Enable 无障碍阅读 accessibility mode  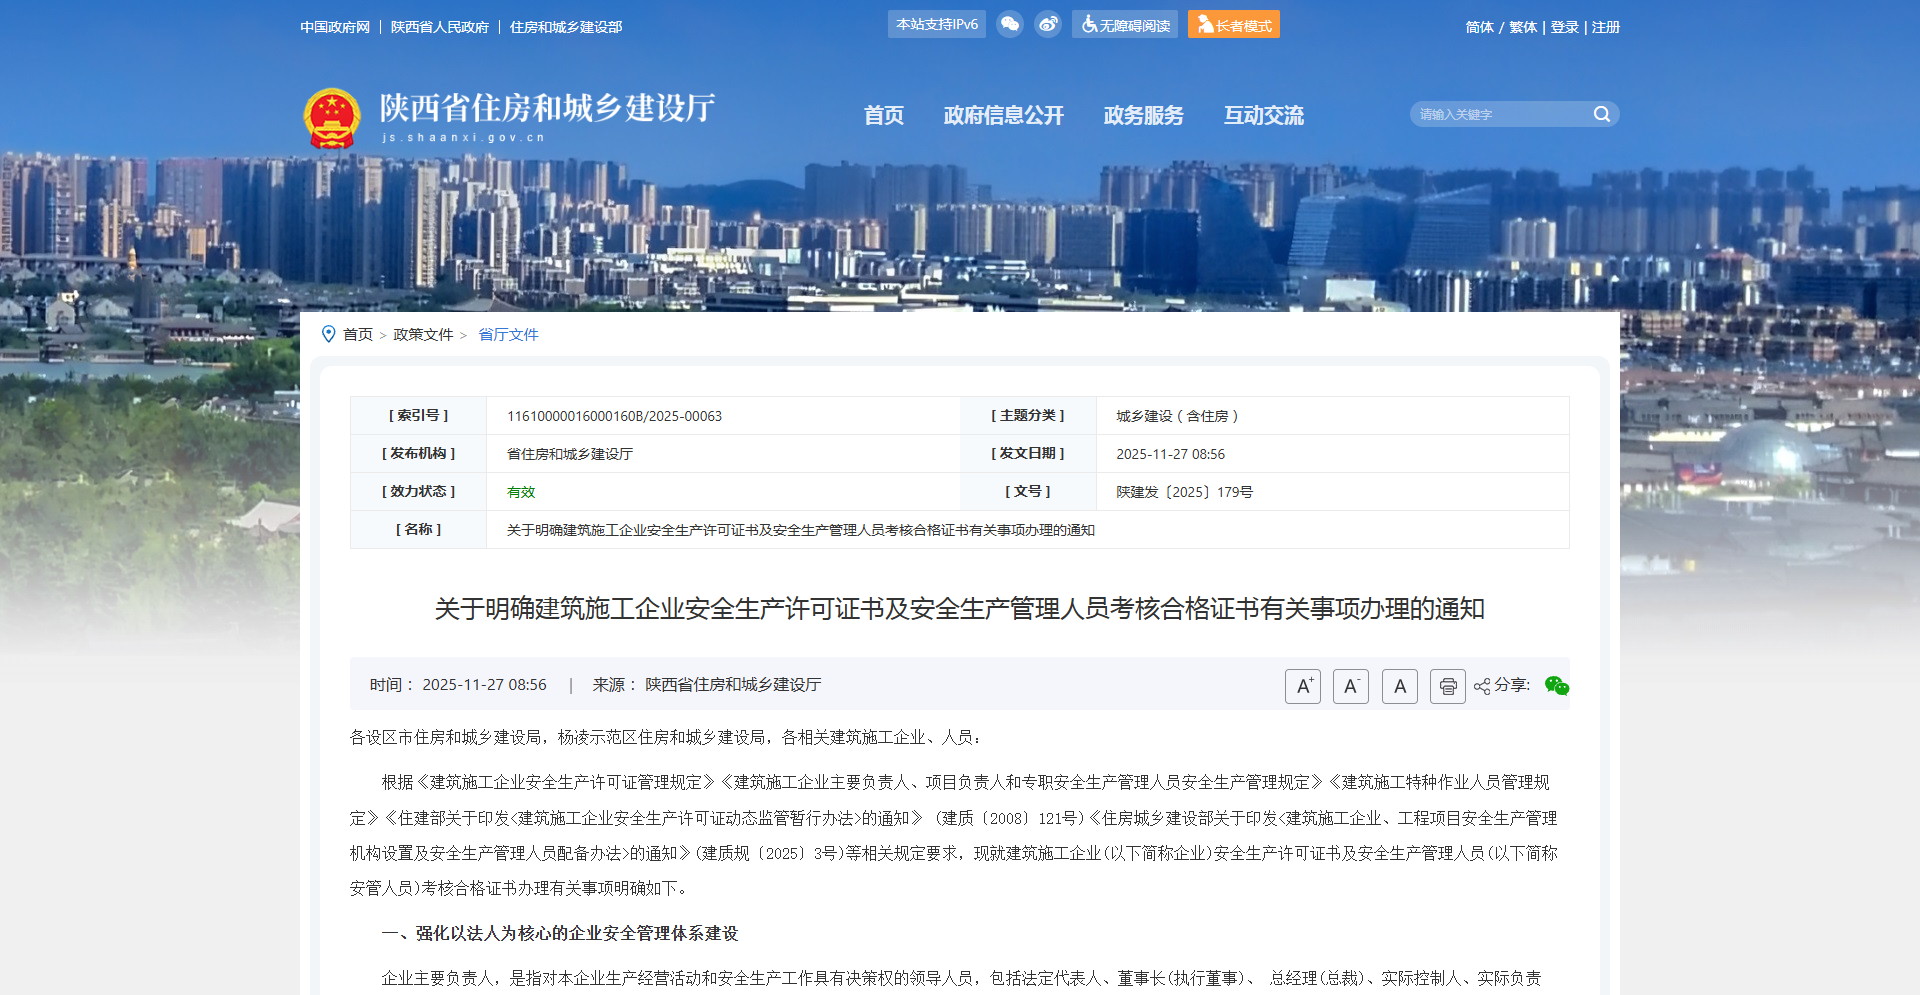(1125, 25)
